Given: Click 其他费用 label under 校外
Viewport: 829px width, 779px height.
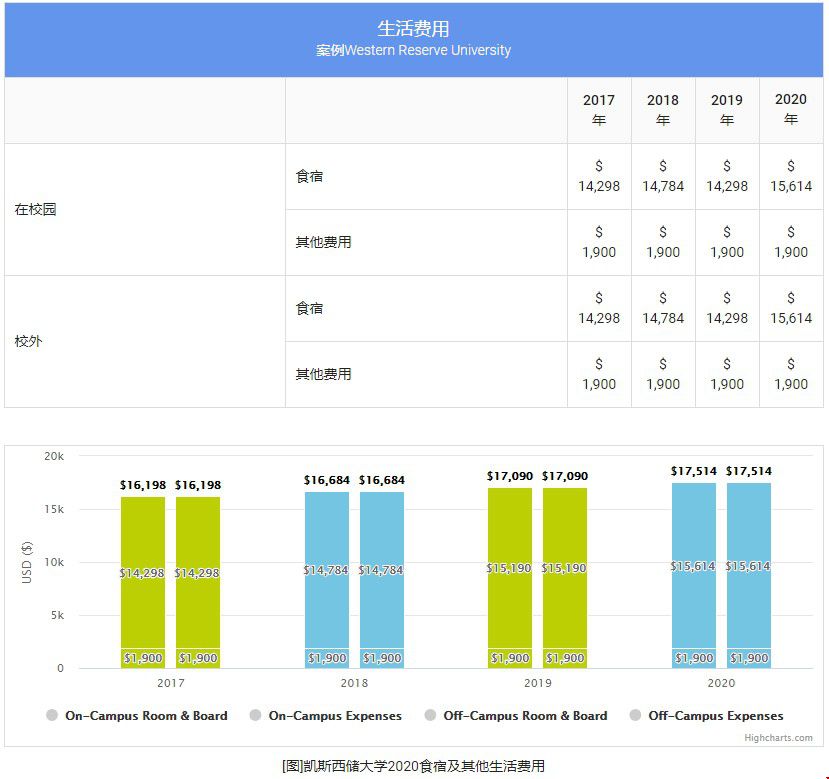Looking at the screenshot, I should click(324, 374).
